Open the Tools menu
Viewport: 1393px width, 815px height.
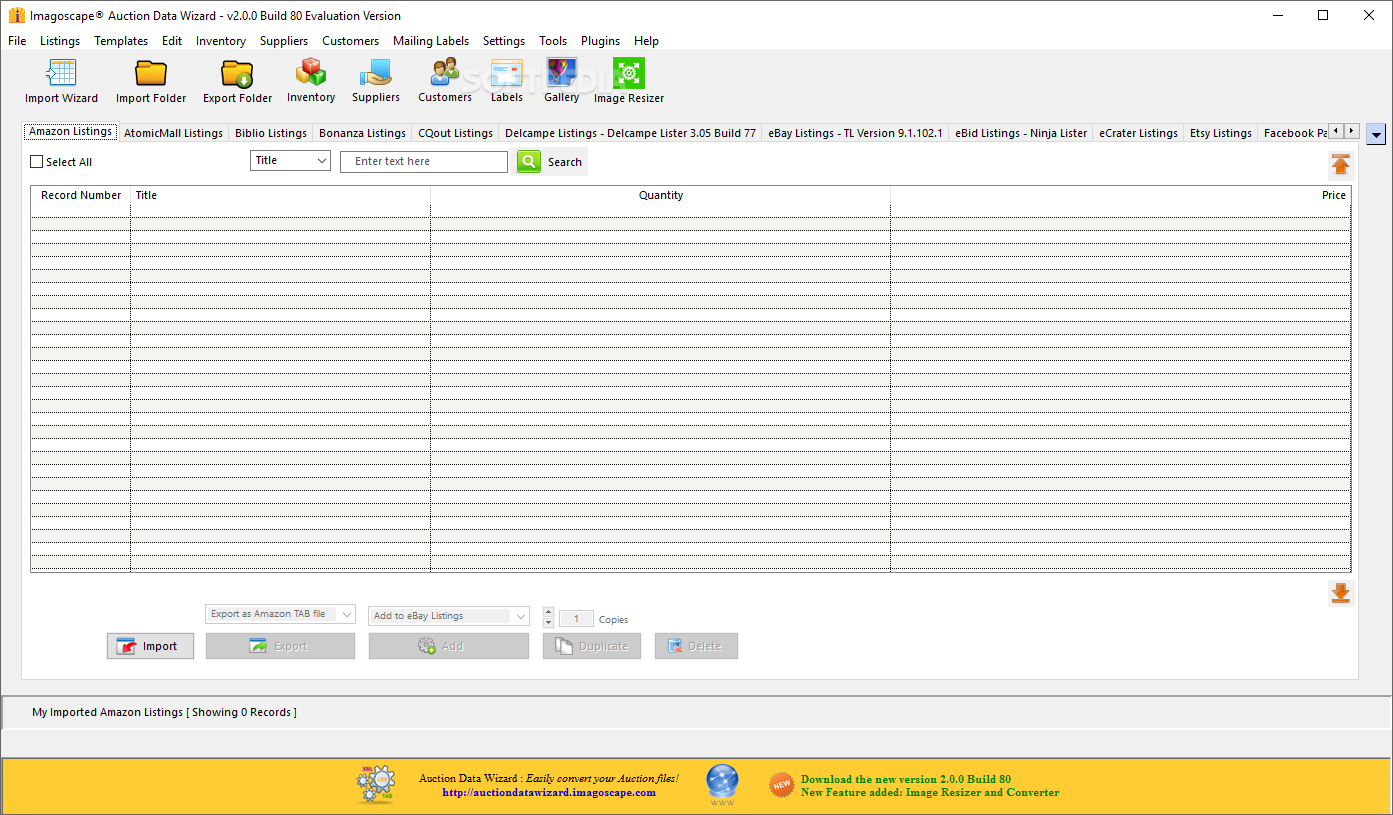pyautogui.click(x=553, y=41)
